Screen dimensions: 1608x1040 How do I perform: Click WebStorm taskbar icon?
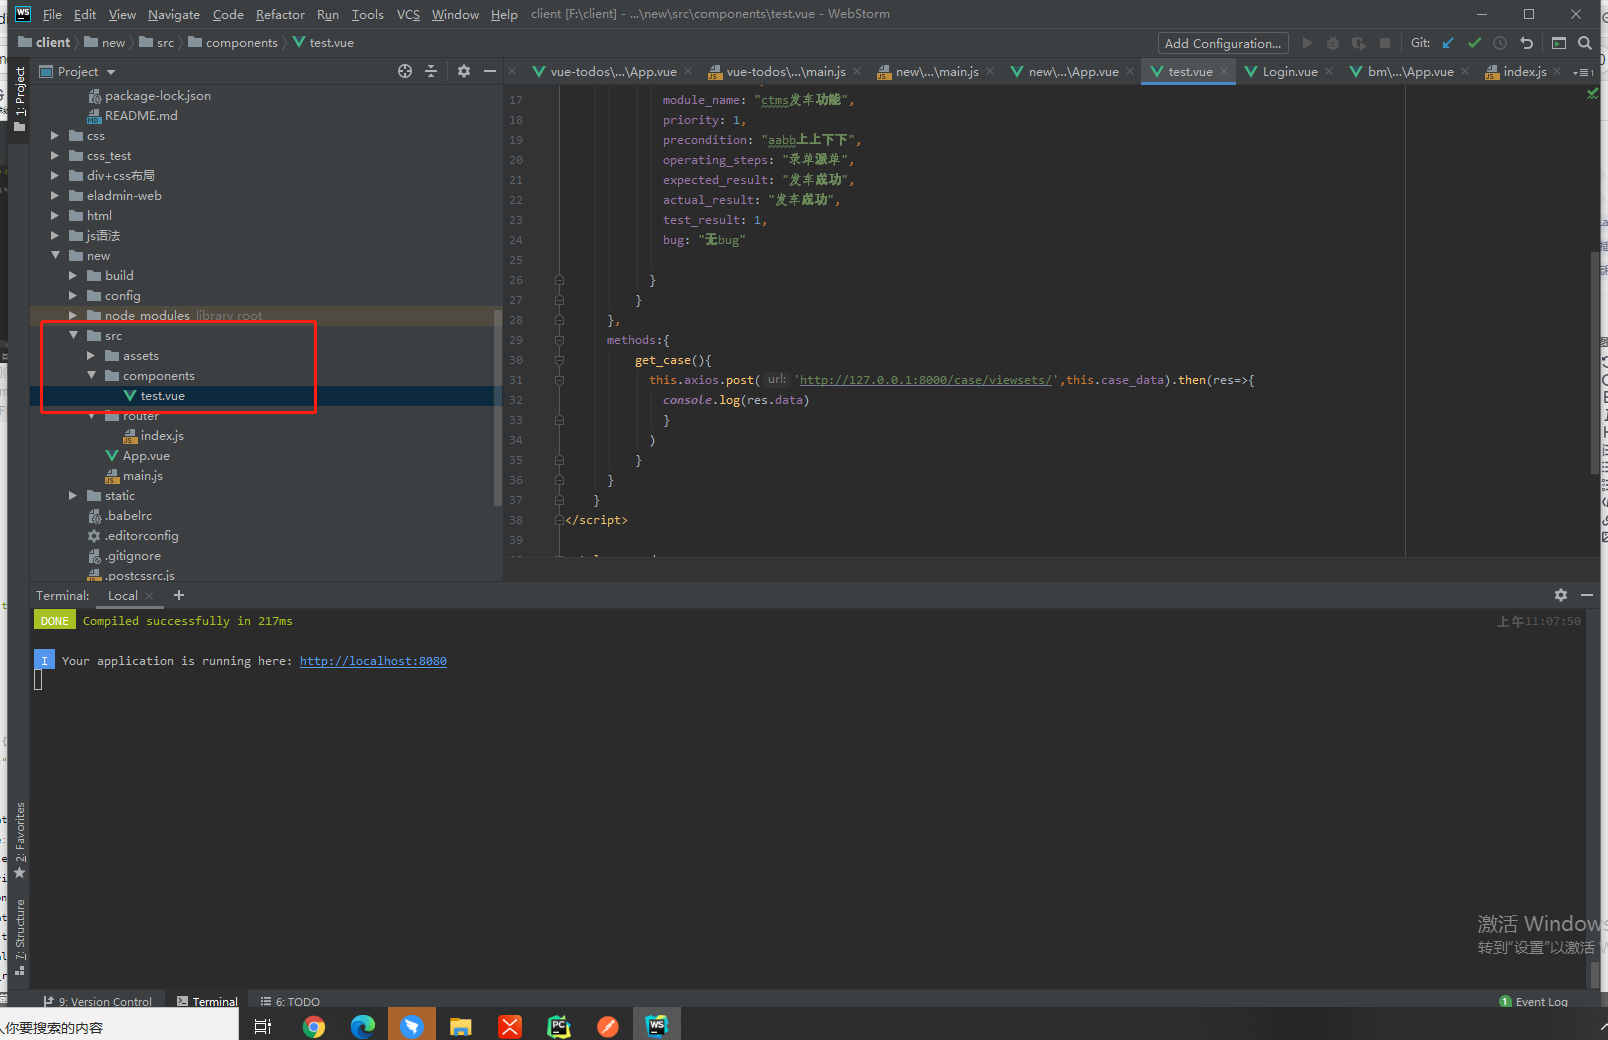[x=657, y=1026]
